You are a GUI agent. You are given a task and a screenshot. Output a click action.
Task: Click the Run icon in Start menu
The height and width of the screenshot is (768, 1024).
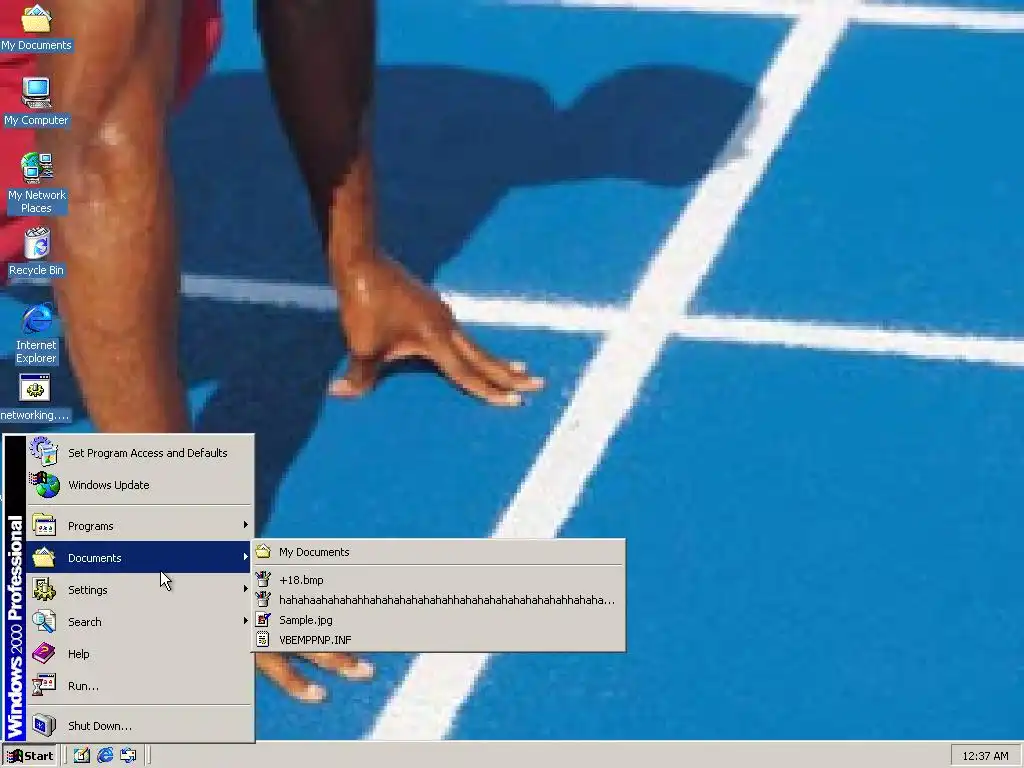44,685
